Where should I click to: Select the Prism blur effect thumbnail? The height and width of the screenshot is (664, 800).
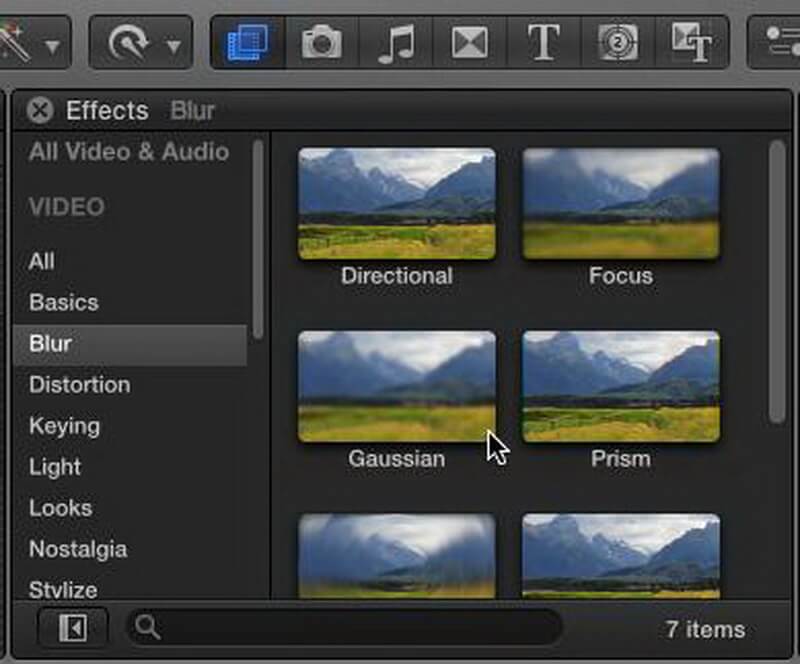[x=621, y=386]
